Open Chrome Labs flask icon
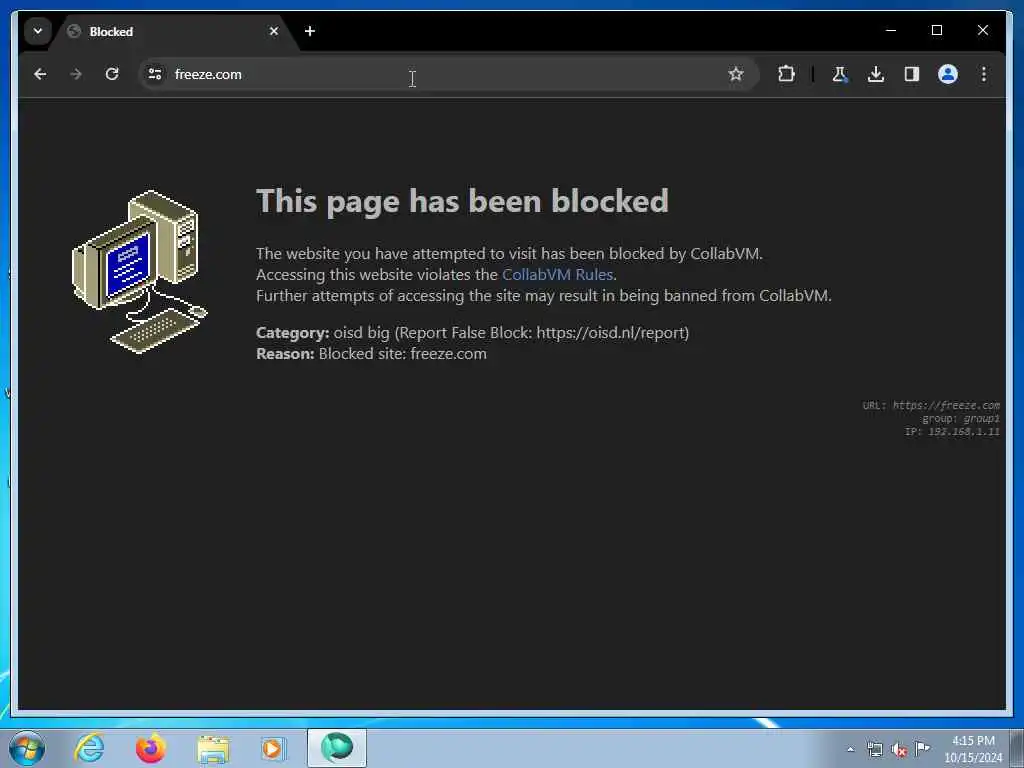Viewport: 1024px width, 768px height. click(x=840, y=74)
